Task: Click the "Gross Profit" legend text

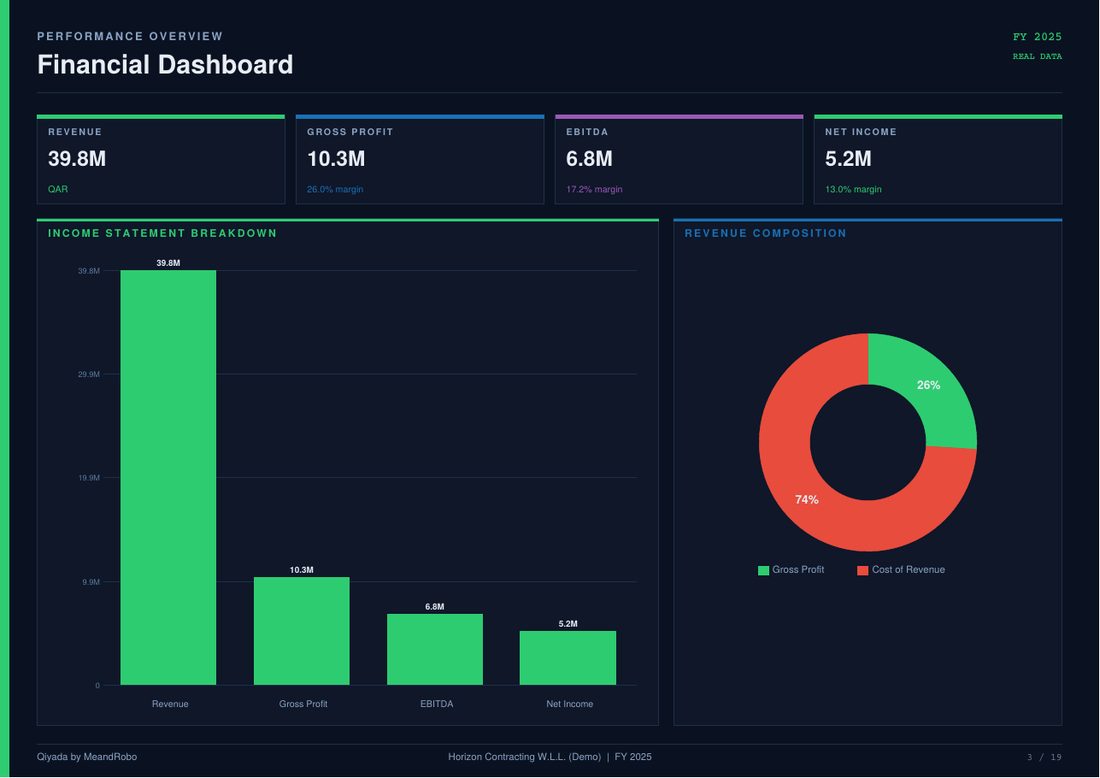Action: point(798,570)
